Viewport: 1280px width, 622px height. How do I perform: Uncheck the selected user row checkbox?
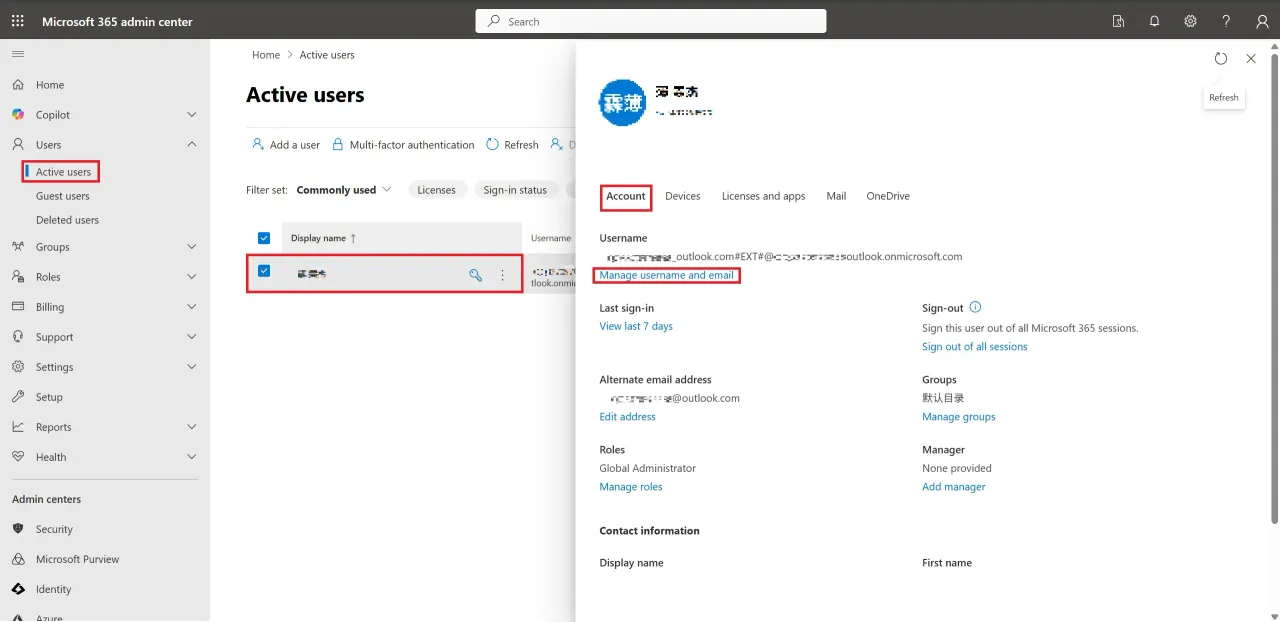[264, 271]
